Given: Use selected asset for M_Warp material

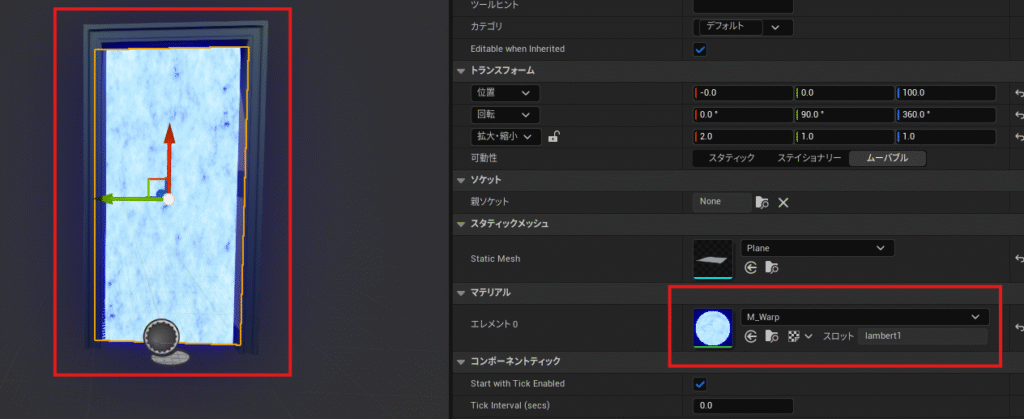Looking at the screenshot, I should 752,336.
